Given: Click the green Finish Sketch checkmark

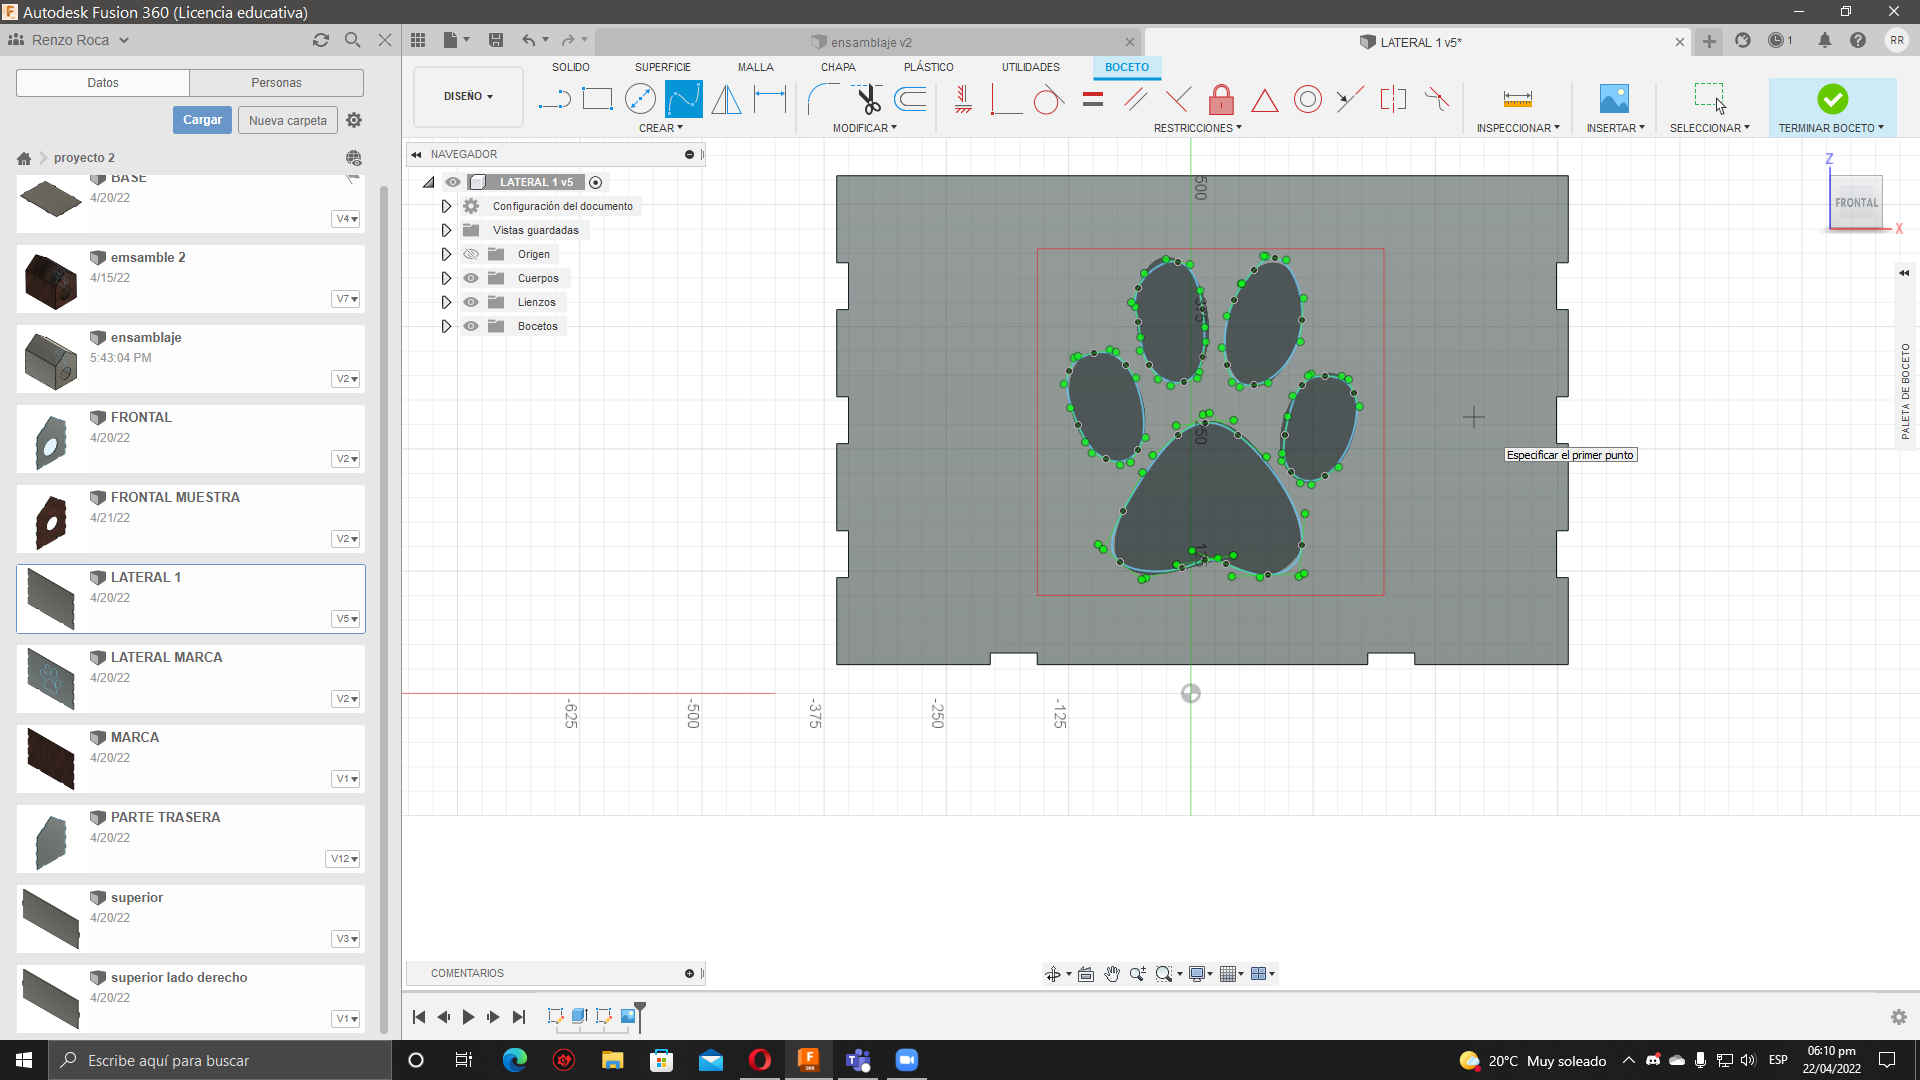Looking at the screenshot, I should 1832,99.
